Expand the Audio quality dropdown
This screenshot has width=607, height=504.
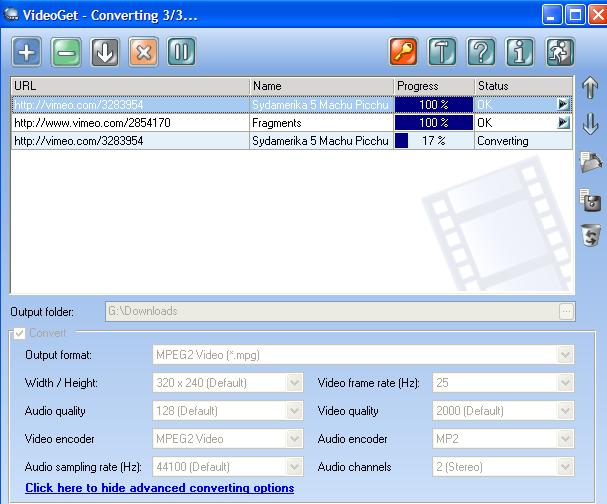[x=294, y=411]
